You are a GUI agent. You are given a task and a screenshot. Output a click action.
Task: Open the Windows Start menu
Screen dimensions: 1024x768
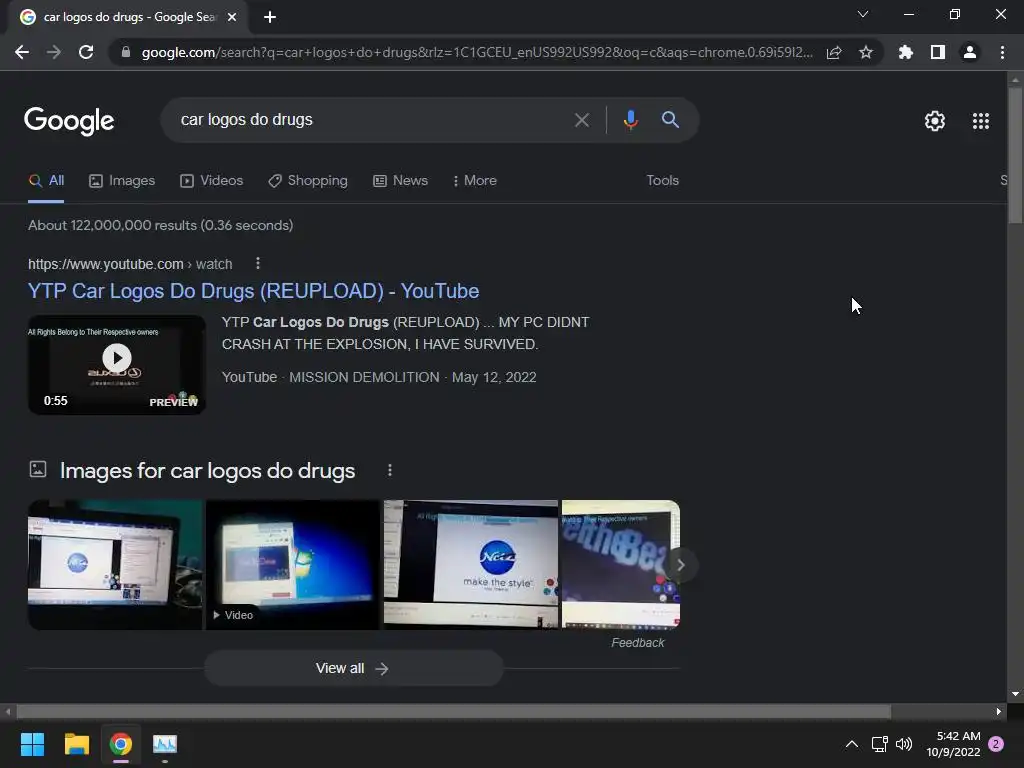tap(32, 744)
